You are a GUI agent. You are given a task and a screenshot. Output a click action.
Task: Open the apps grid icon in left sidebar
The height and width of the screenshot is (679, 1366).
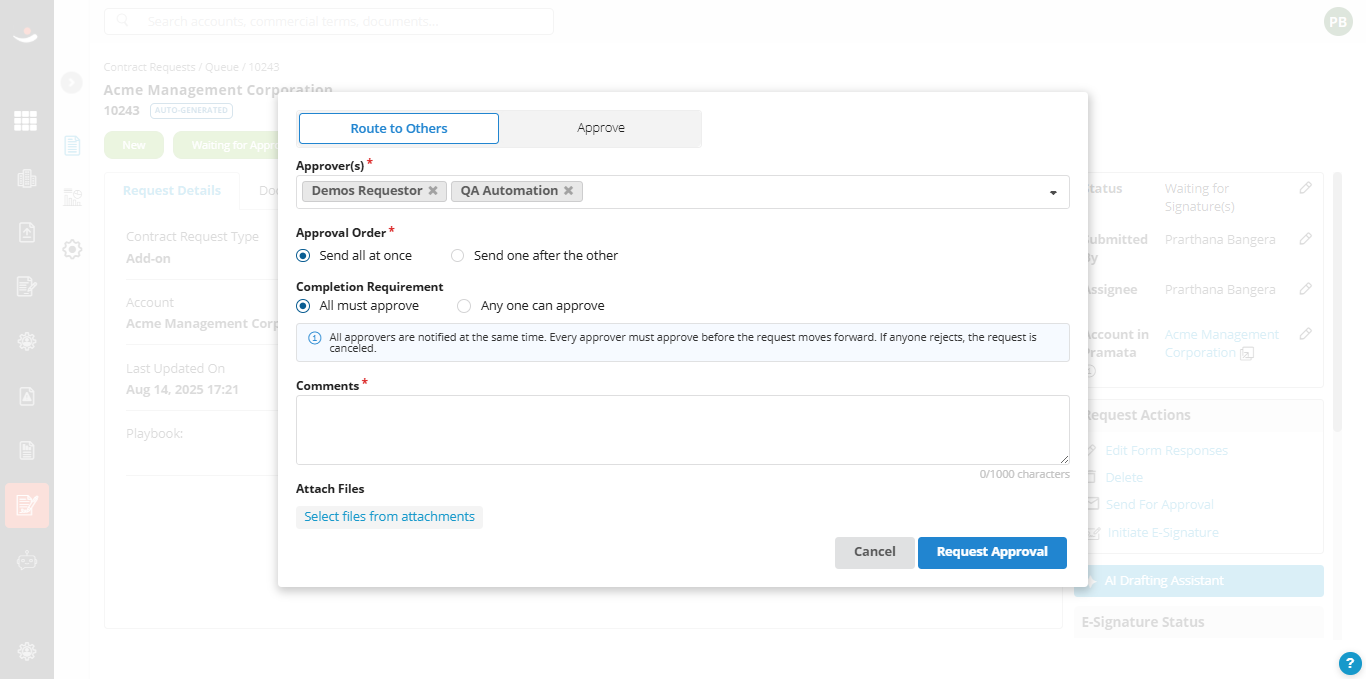26,121
